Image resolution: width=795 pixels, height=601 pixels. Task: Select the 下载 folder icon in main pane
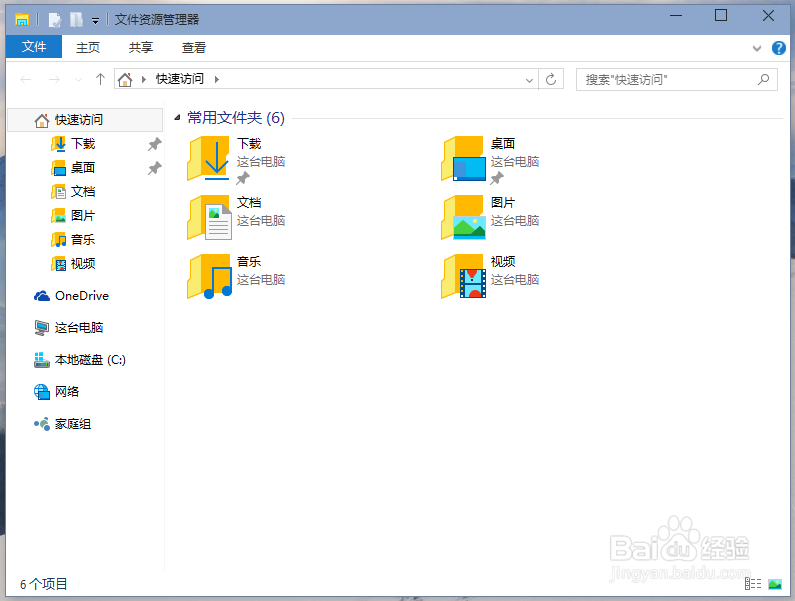coord(209,158)
